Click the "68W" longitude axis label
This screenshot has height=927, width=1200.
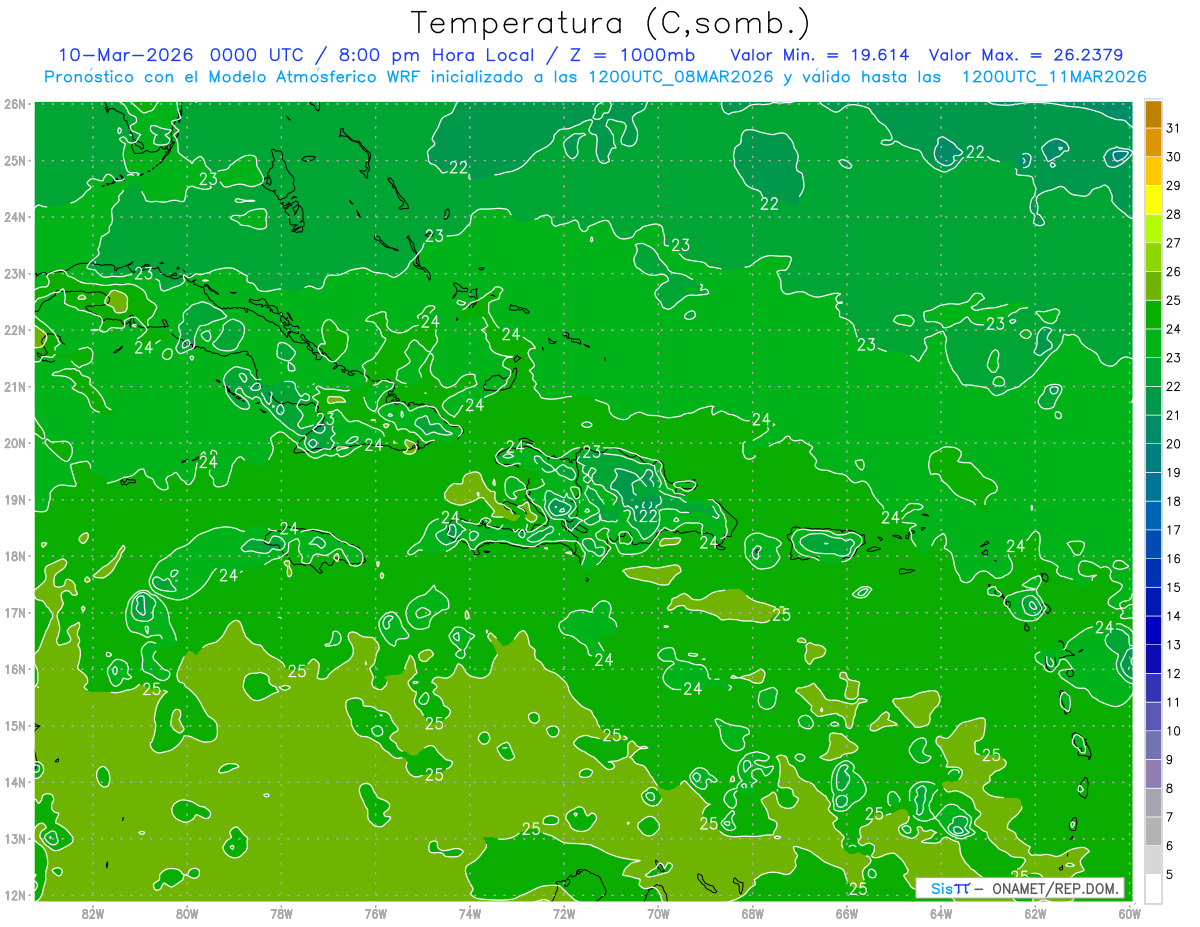753,912
